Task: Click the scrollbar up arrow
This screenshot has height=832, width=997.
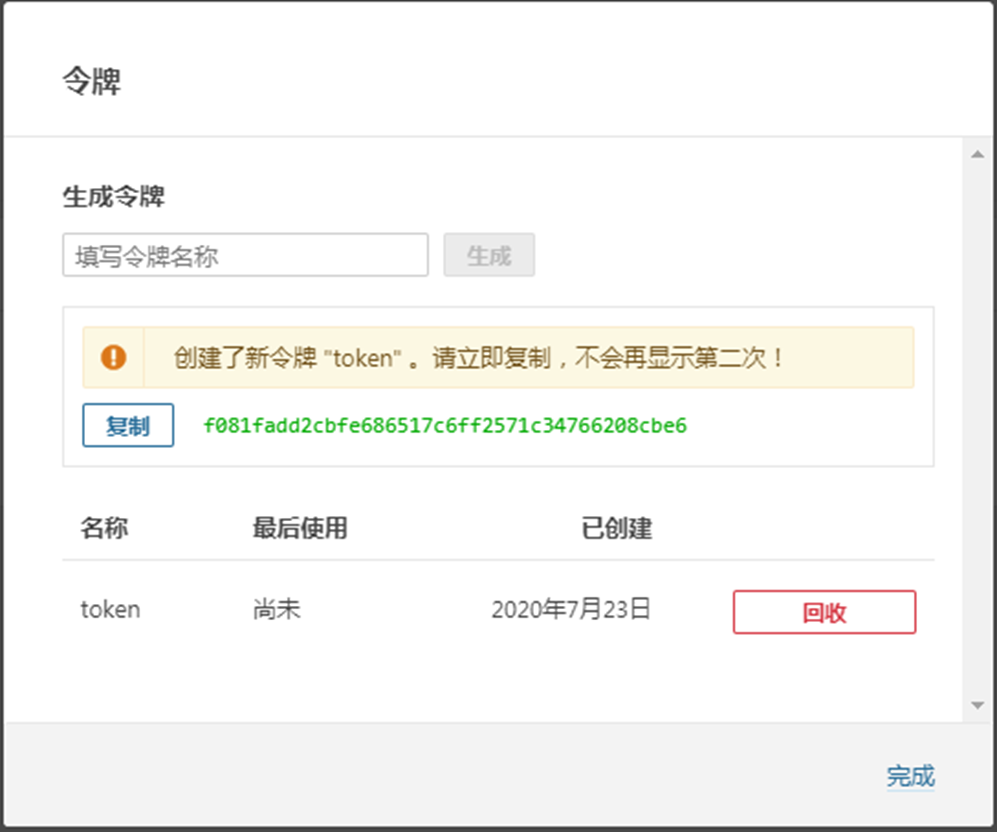Action: (978, 154)
